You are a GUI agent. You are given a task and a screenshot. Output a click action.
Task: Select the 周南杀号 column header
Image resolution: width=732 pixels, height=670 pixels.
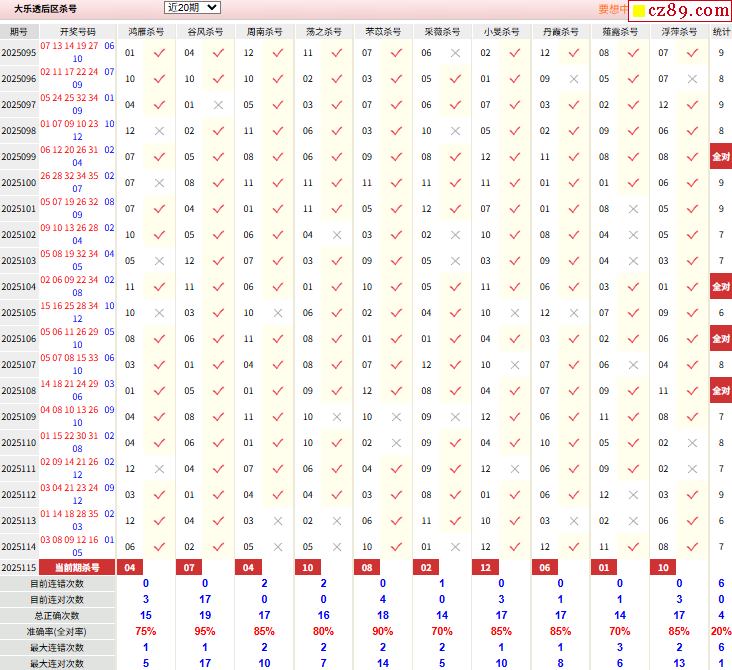[x=264, y=32]
